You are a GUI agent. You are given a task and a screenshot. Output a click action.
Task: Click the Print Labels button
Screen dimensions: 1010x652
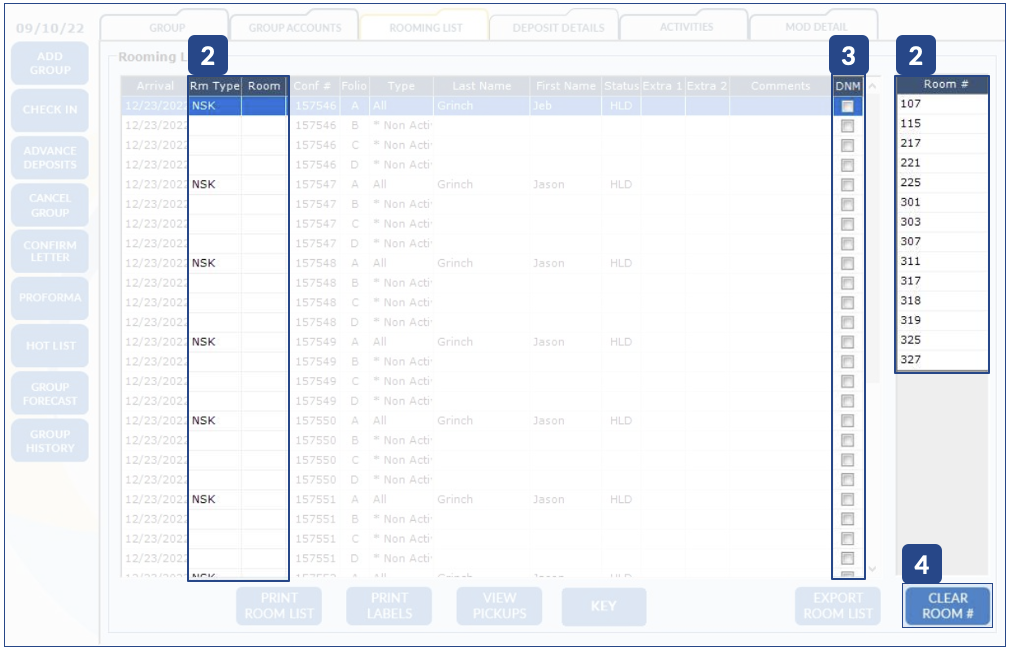389,606
